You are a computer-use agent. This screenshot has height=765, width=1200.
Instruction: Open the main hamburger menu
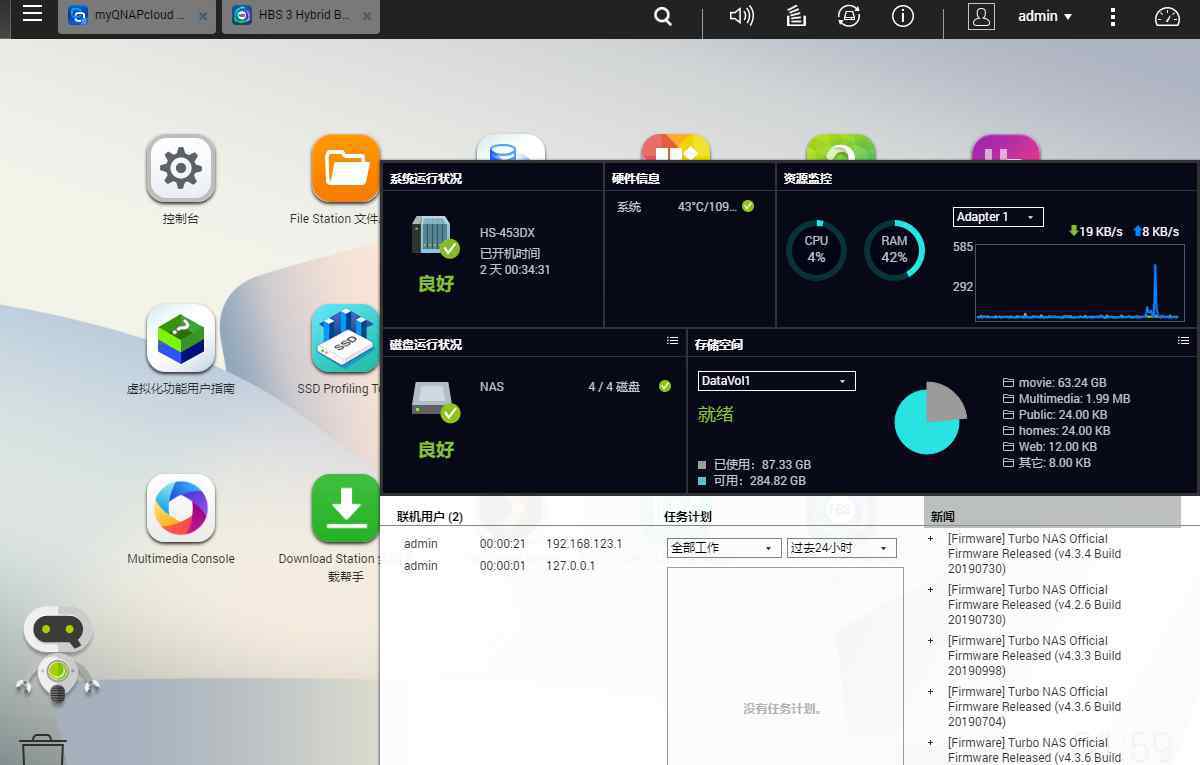pyautogui.click(x=32, y=15)
